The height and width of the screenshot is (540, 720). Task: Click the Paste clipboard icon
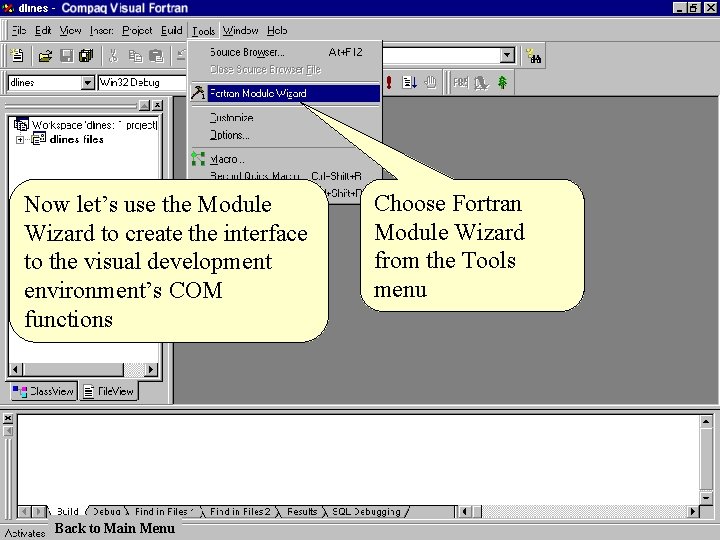pyautogui.click(x=156, y=56)
